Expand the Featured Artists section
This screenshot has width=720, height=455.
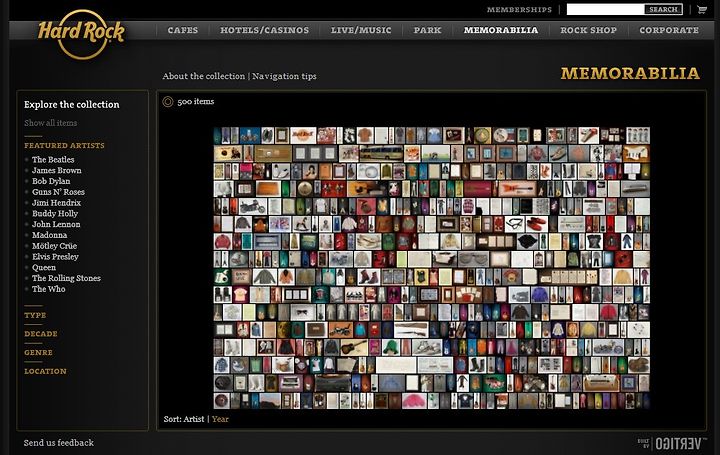click(64, 146)
